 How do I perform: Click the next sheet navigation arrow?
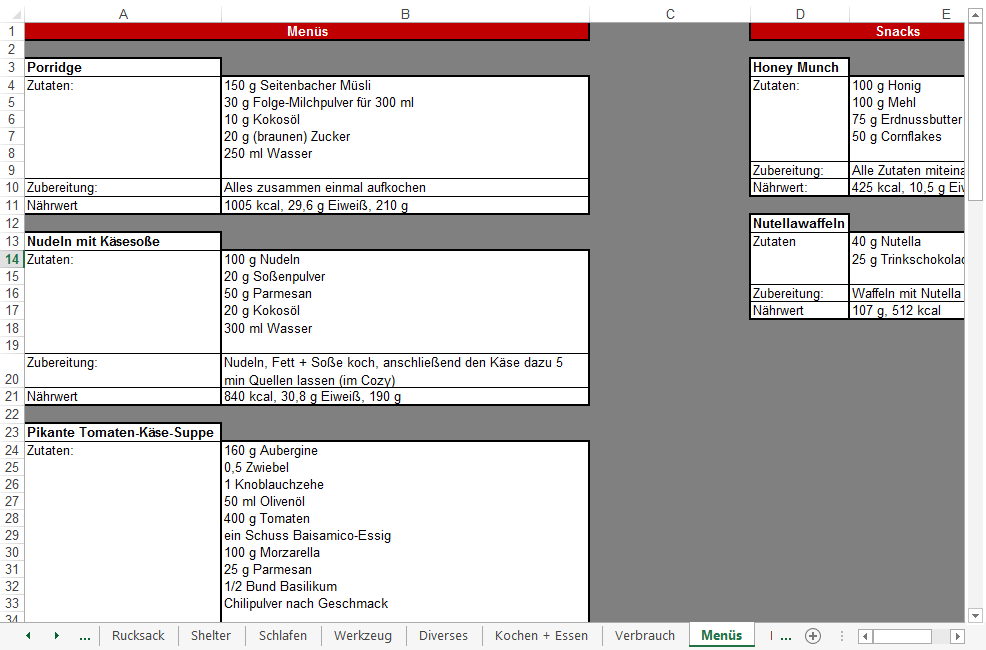coord(56,636)
